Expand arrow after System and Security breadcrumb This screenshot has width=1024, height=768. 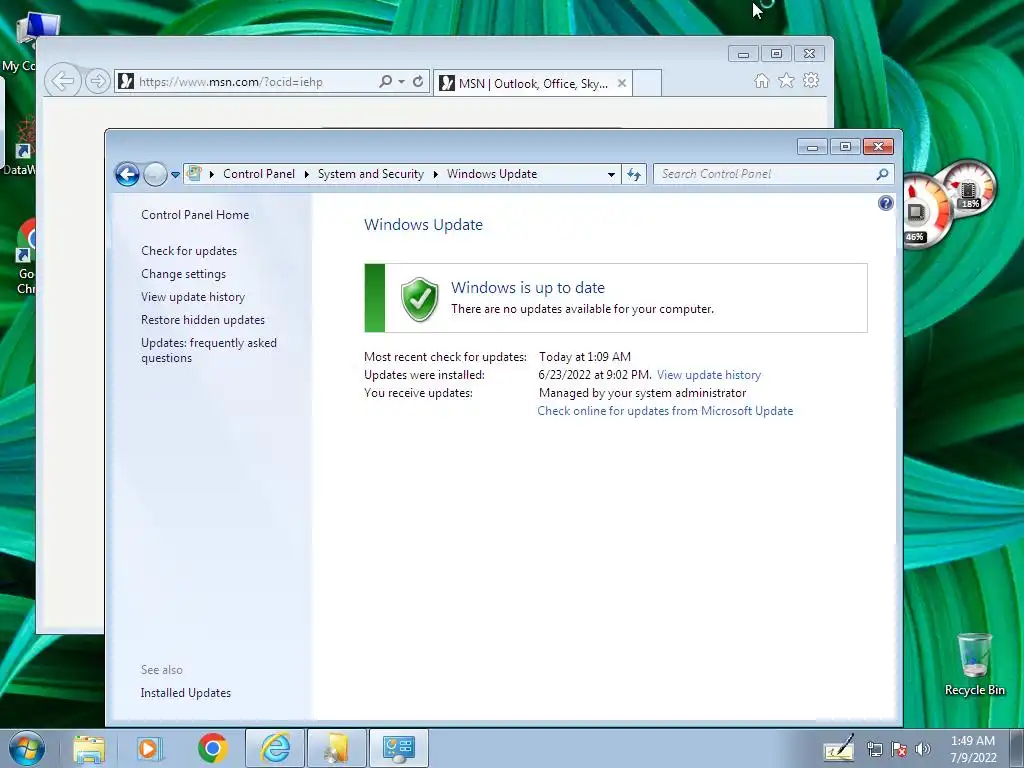[436, 174]
